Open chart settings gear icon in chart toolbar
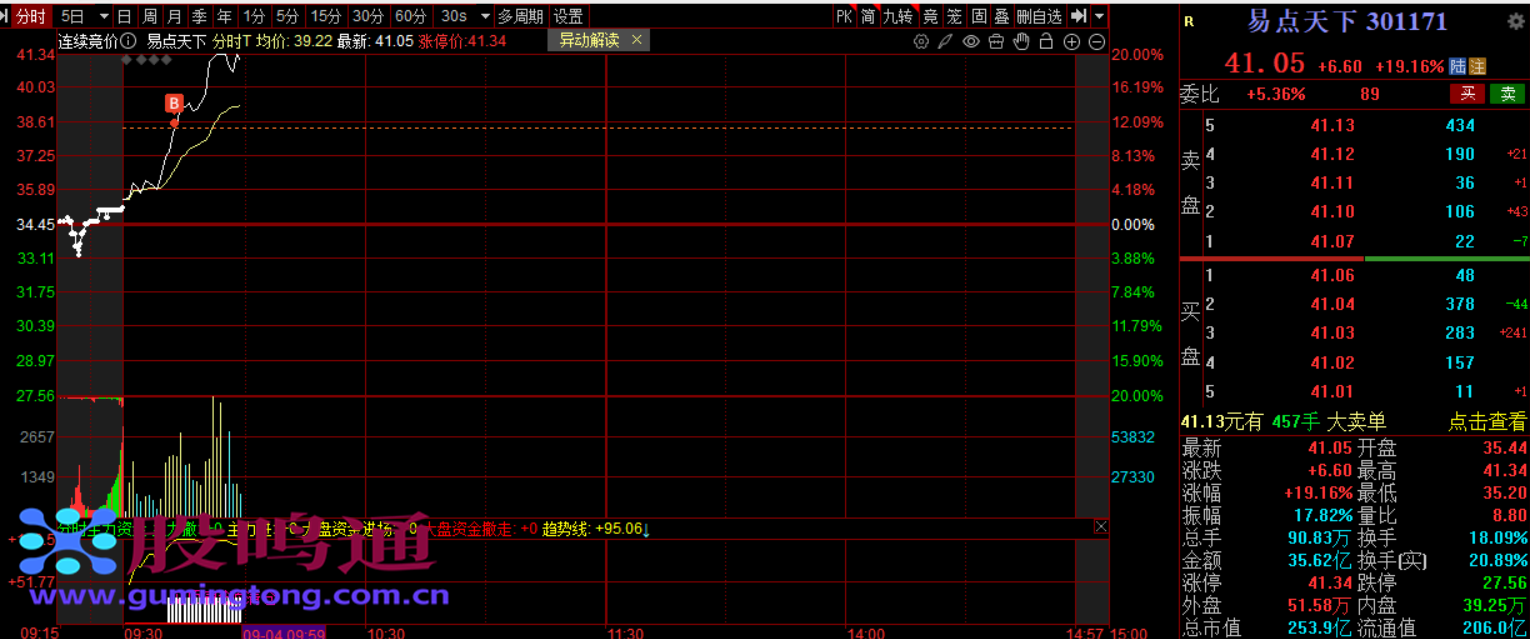This screenshot has height=639, width=1530. click(921, 41)
